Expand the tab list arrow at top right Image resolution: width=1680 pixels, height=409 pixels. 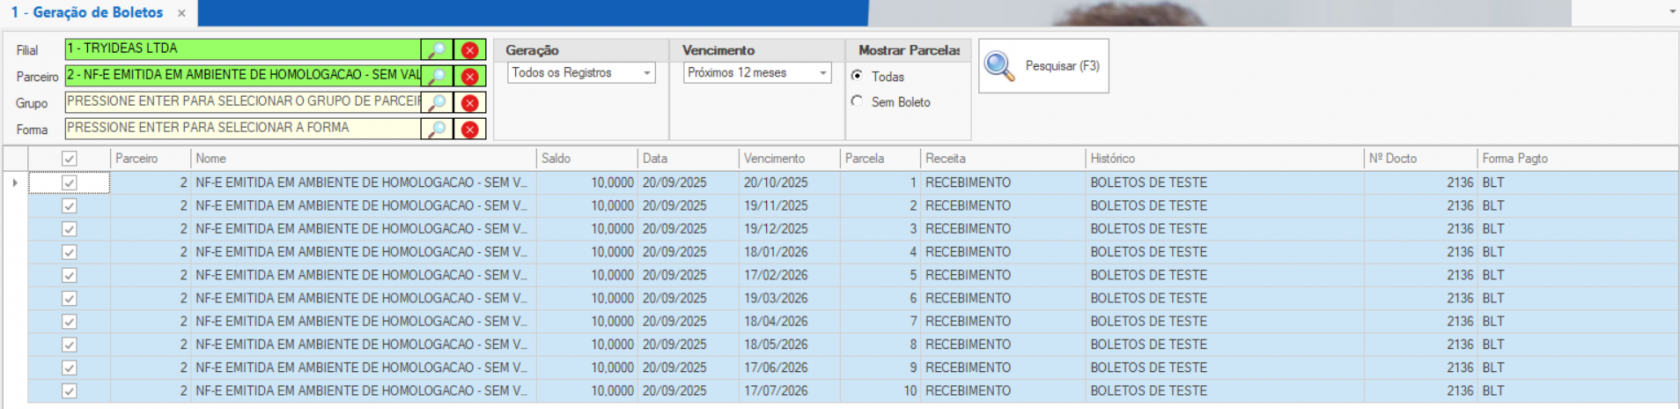point(1673,11)
